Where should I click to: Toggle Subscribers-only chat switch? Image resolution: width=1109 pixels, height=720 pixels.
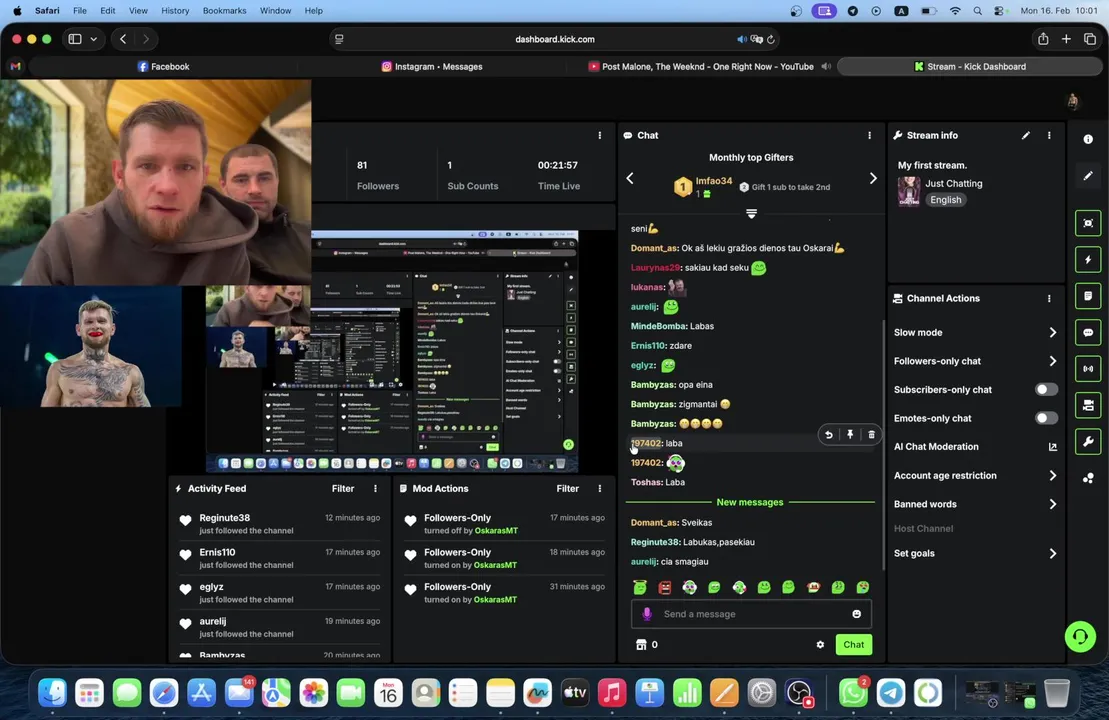1046,390
